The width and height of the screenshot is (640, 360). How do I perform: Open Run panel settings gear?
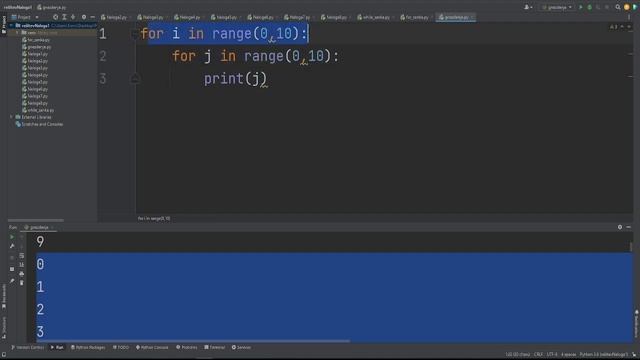(x=620, y=227)
